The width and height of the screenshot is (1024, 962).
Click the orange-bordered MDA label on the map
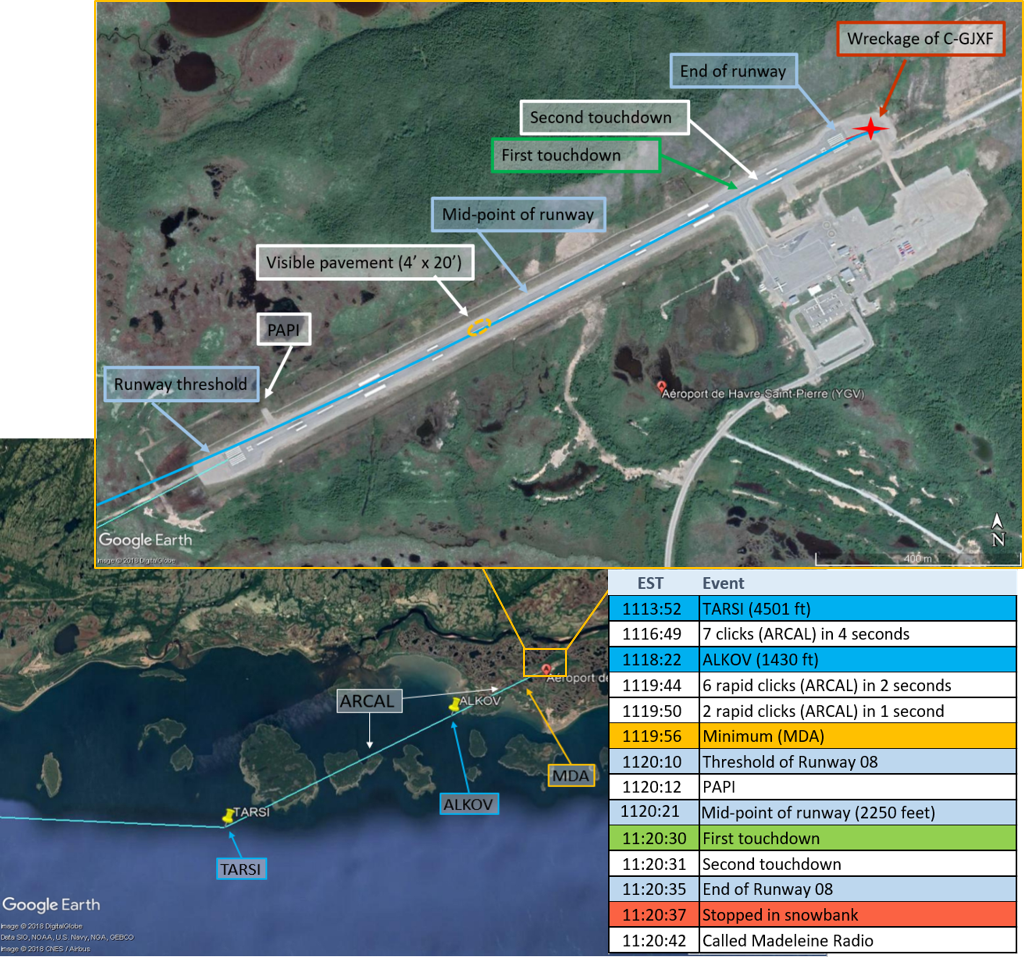573,775
